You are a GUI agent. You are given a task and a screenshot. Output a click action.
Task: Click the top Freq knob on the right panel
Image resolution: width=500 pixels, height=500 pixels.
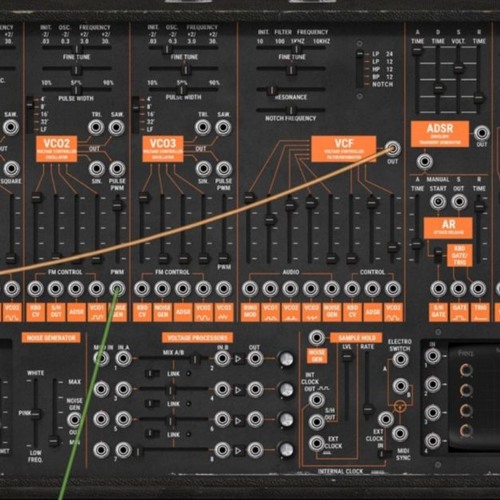(466, 370)
